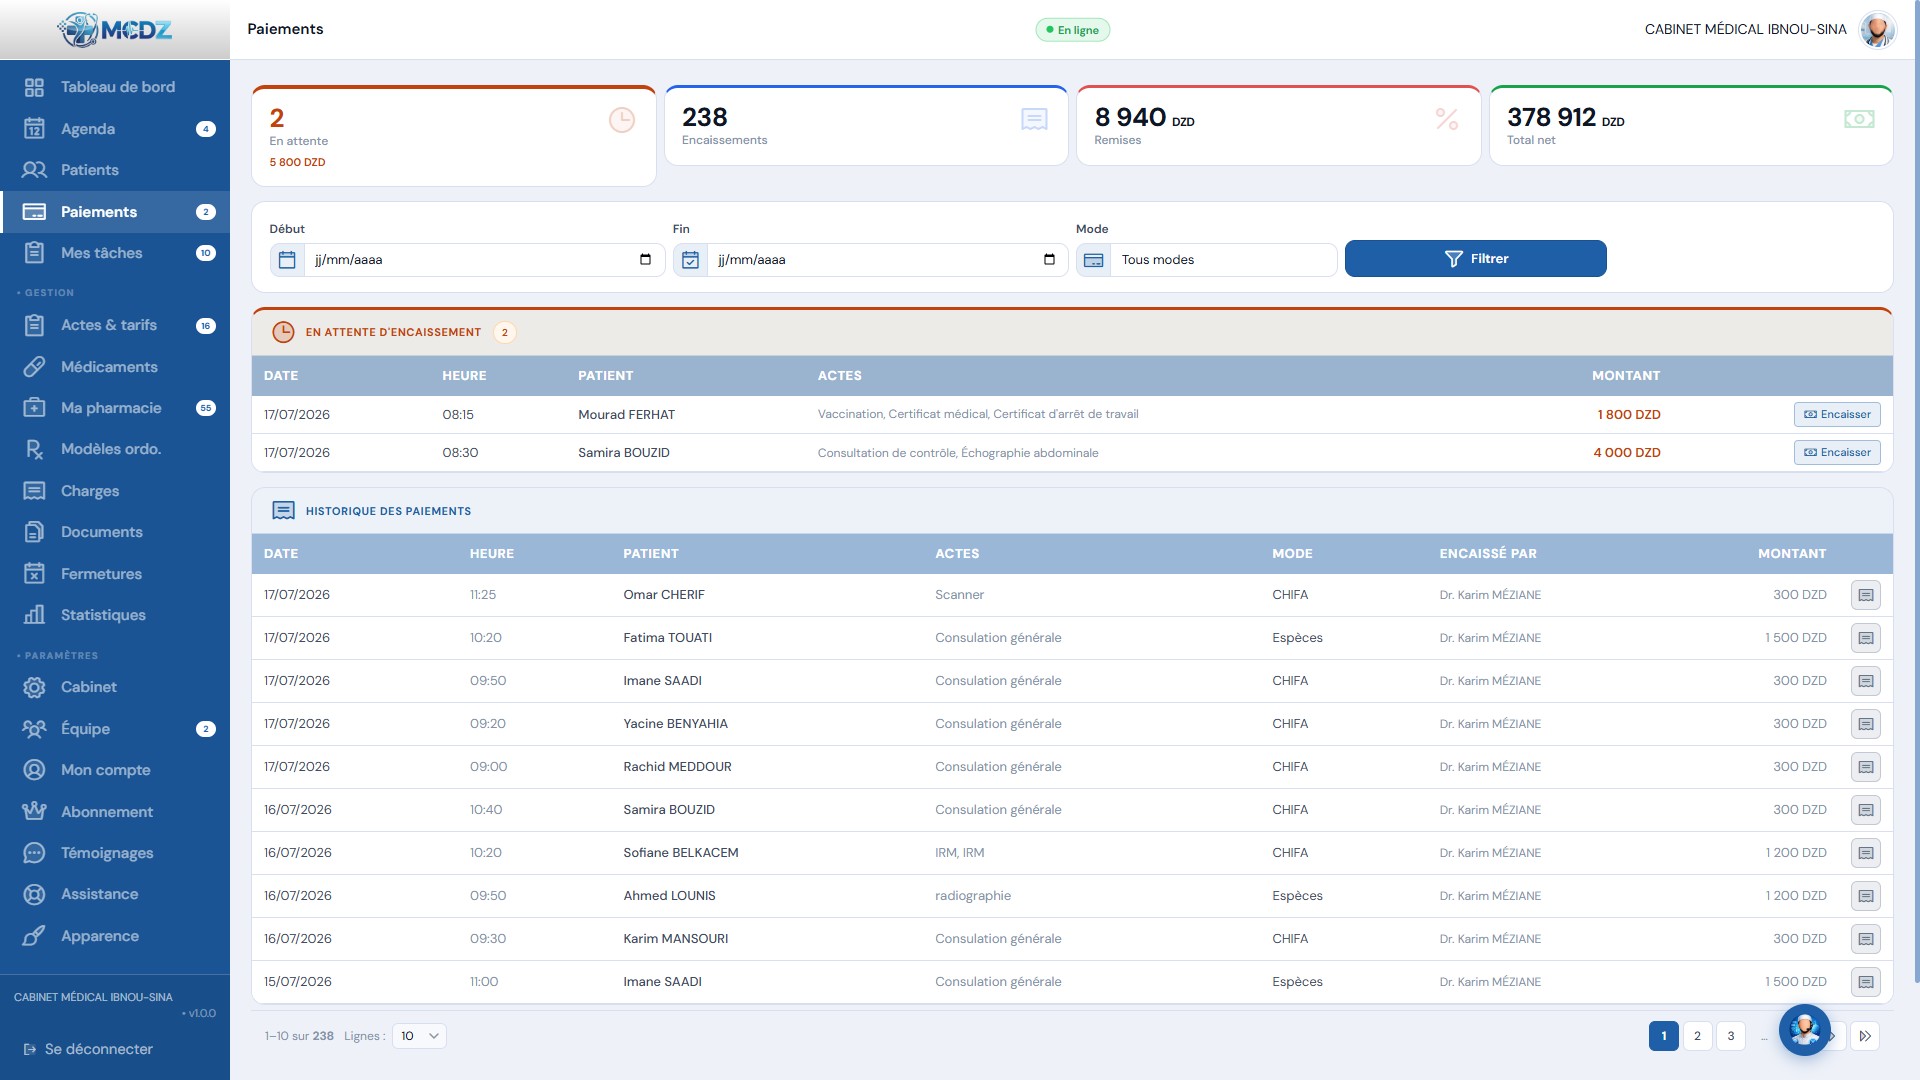Viewport: 1920px width, 1080px height.
Task: Open Témoignages page
Action: click(115, 853)
